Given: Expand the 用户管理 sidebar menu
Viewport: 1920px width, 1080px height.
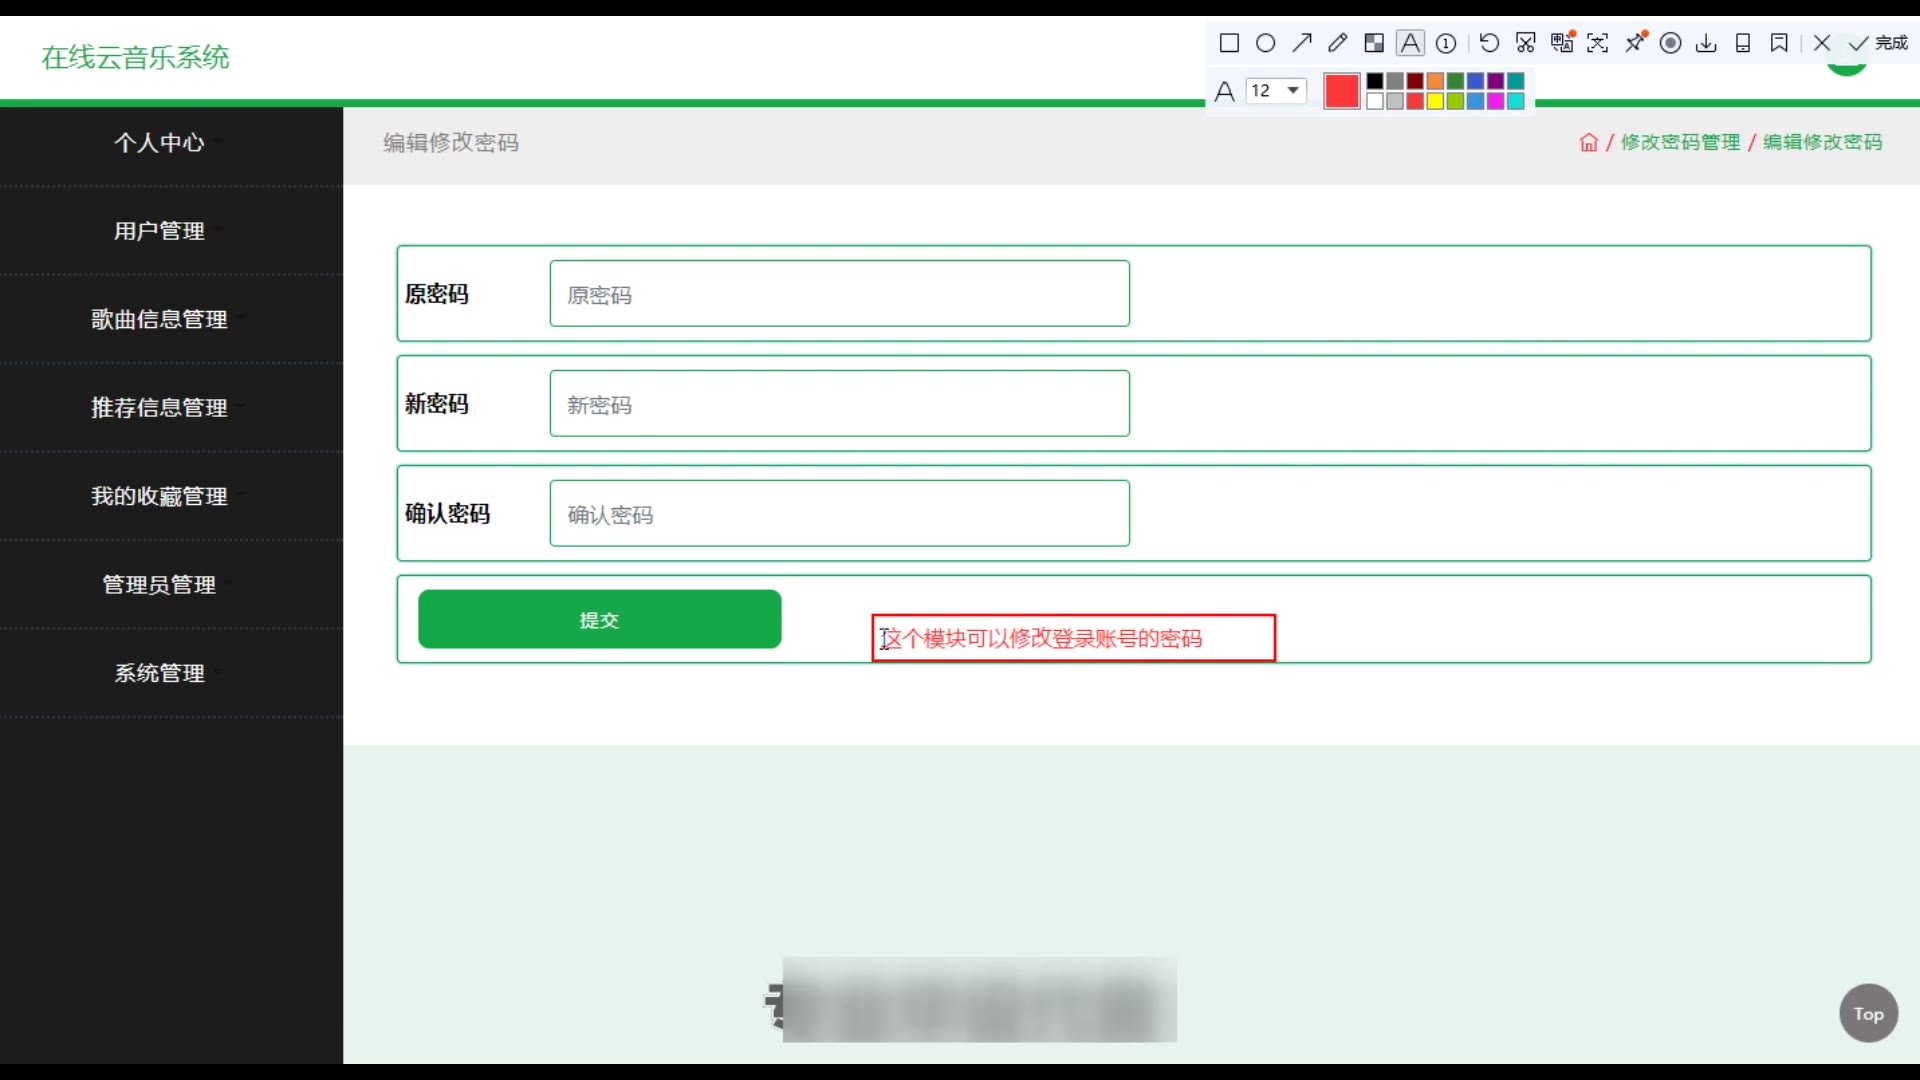Looking at the screenshot, I should click(x=171, y=231).
